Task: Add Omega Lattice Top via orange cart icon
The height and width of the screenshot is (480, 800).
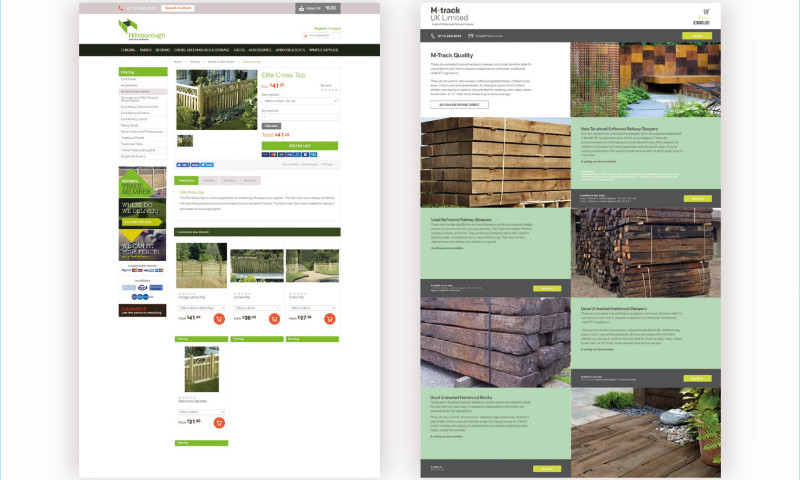Action: [219, 319]
